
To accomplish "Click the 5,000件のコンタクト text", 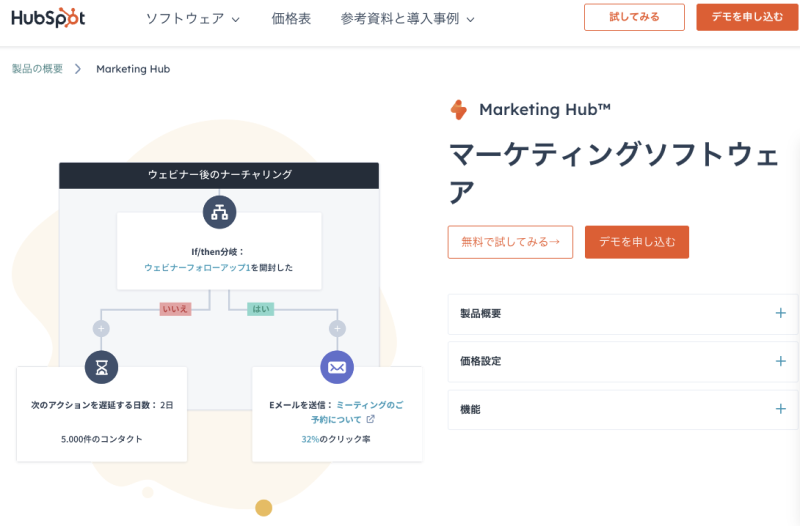I will (x=102, y=439).
